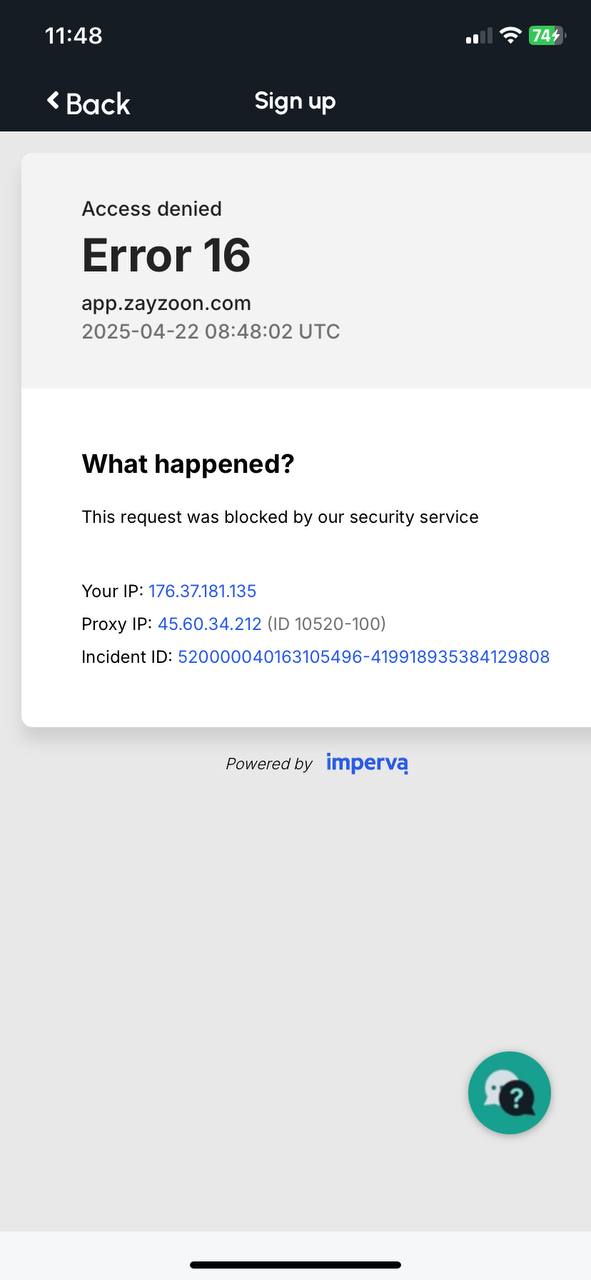Tap the What happened? heading
Viewport: 591px width, 1280px height.
click(188, 464)
